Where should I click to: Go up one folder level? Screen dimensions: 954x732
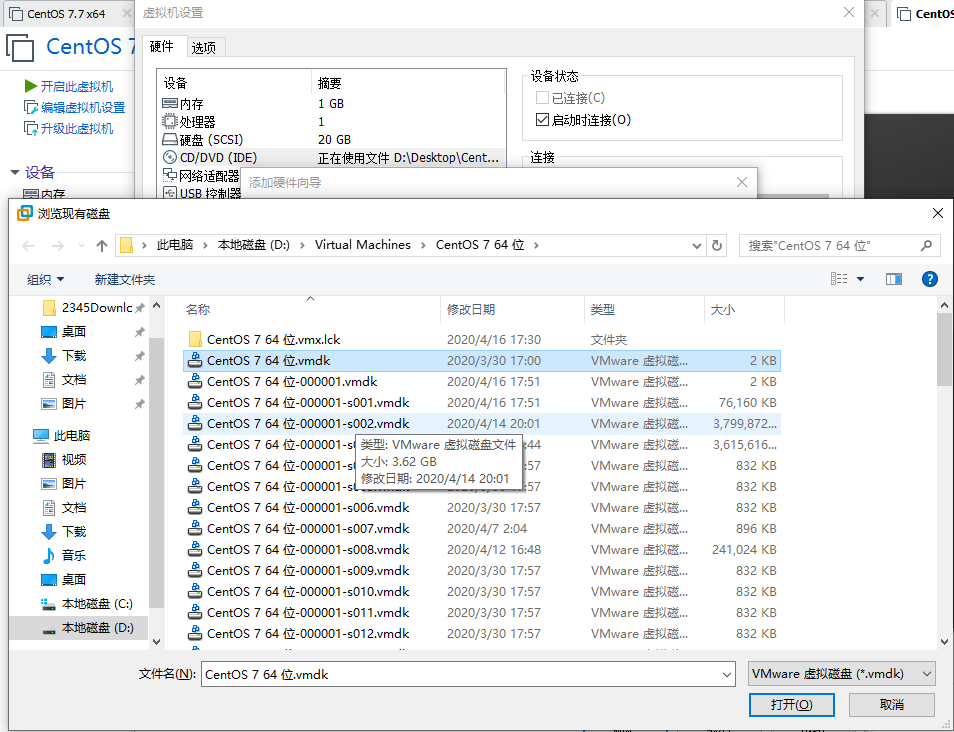point(102,246)
